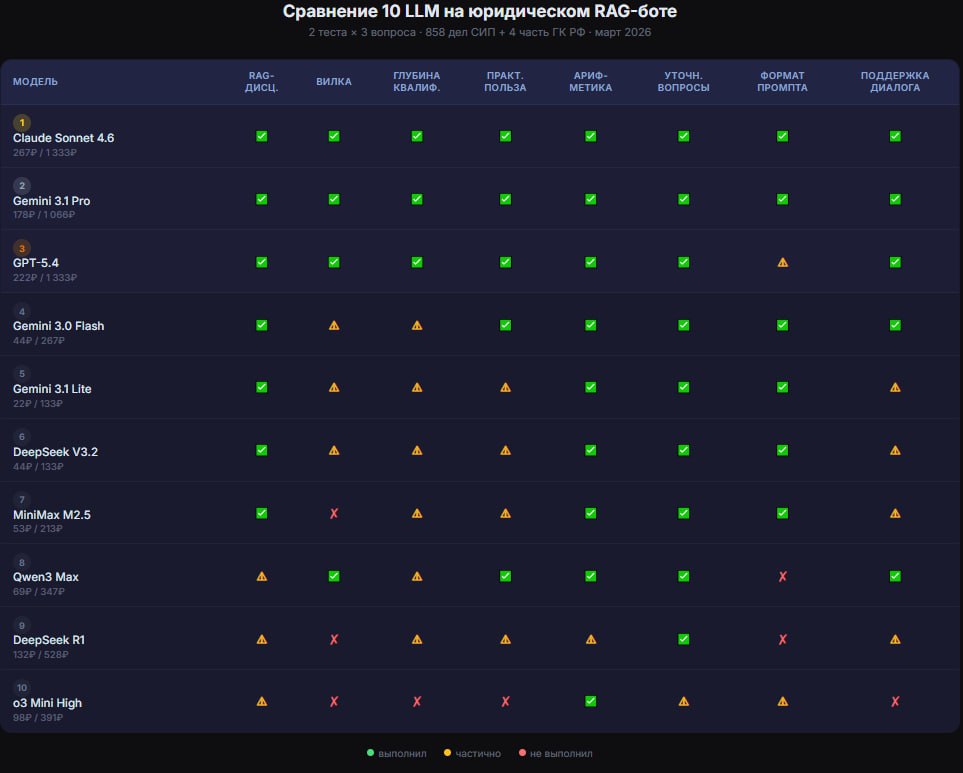Click Gemini 3.1 Lite warning under Поддержка диалога
The height and width of the screenshot is (773, 963).
(895, 387)
